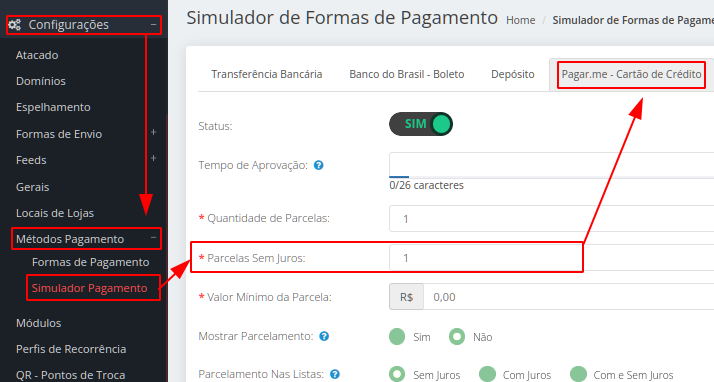Expand the Feeds submenu
This screenshot has width=714, height=382.
pos(153,158)
